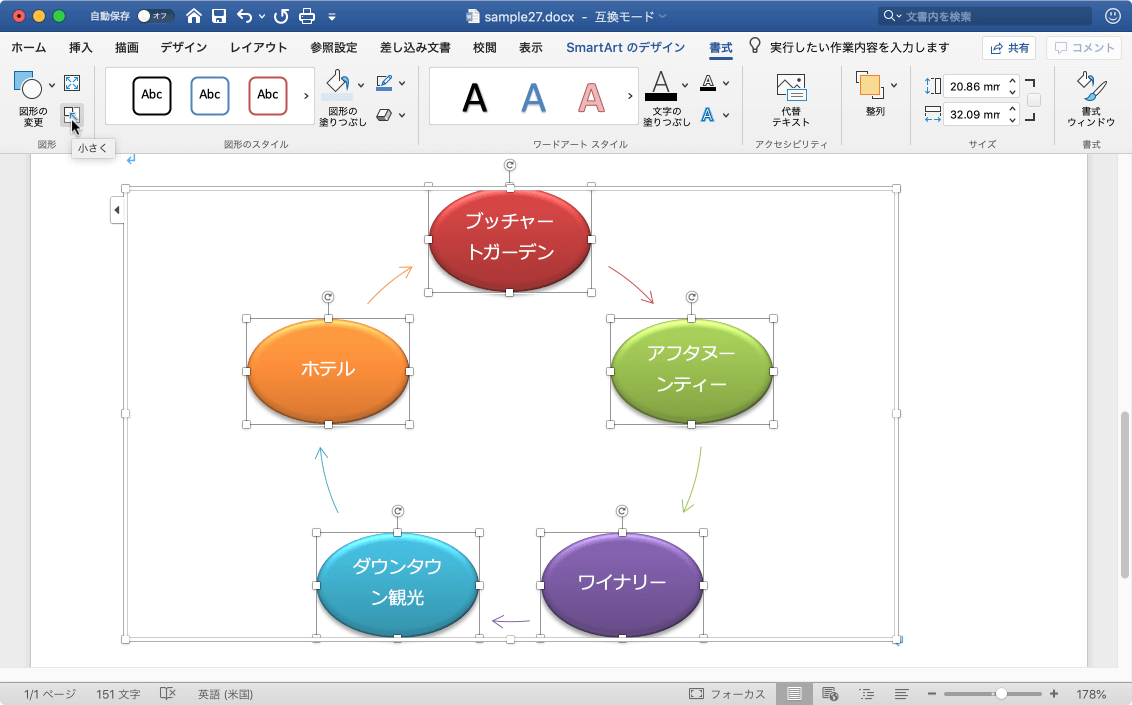Apply the pink outlined WordArt A style
This screenshot has width=1132, height=705.
(x=591, y=97)
